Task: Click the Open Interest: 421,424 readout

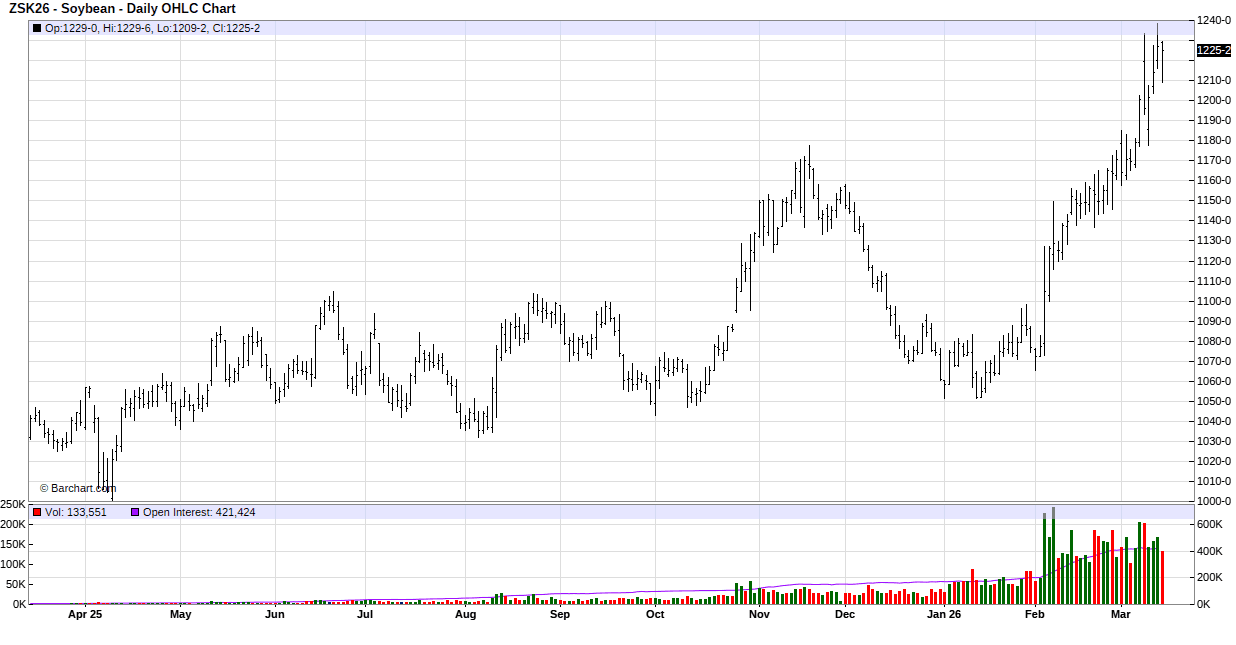Action: [199, 512]
